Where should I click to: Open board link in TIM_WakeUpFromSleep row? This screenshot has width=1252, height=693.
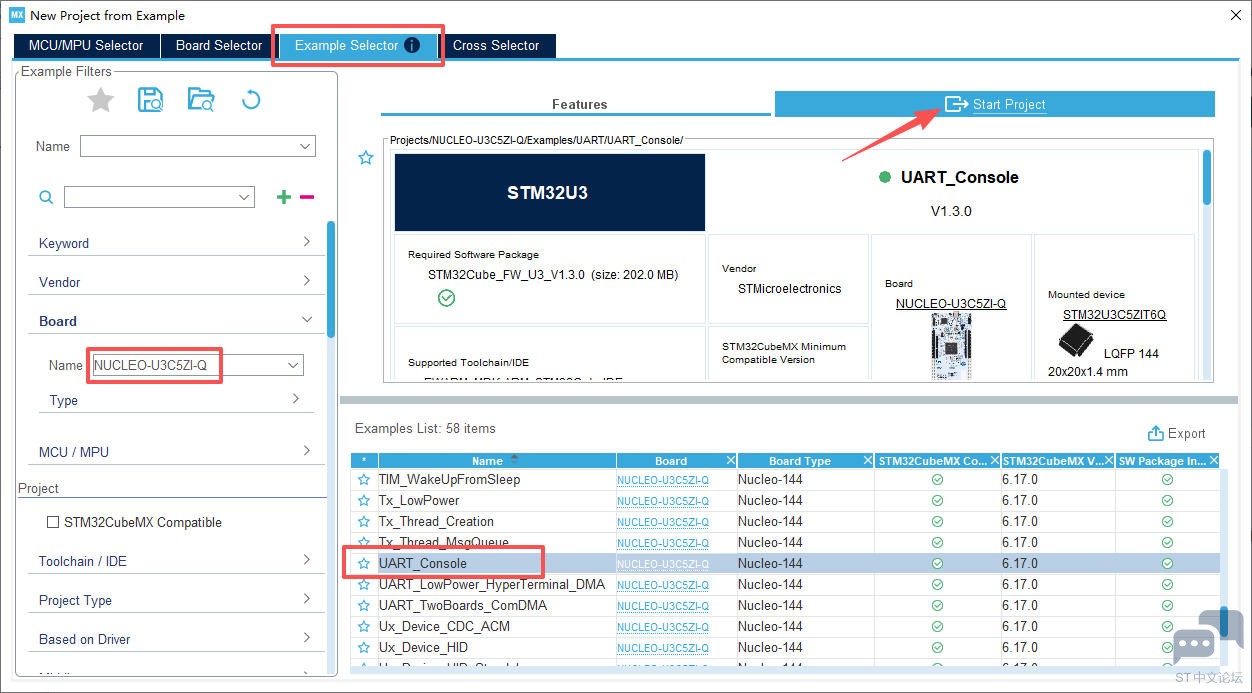(x=663, y=480)
